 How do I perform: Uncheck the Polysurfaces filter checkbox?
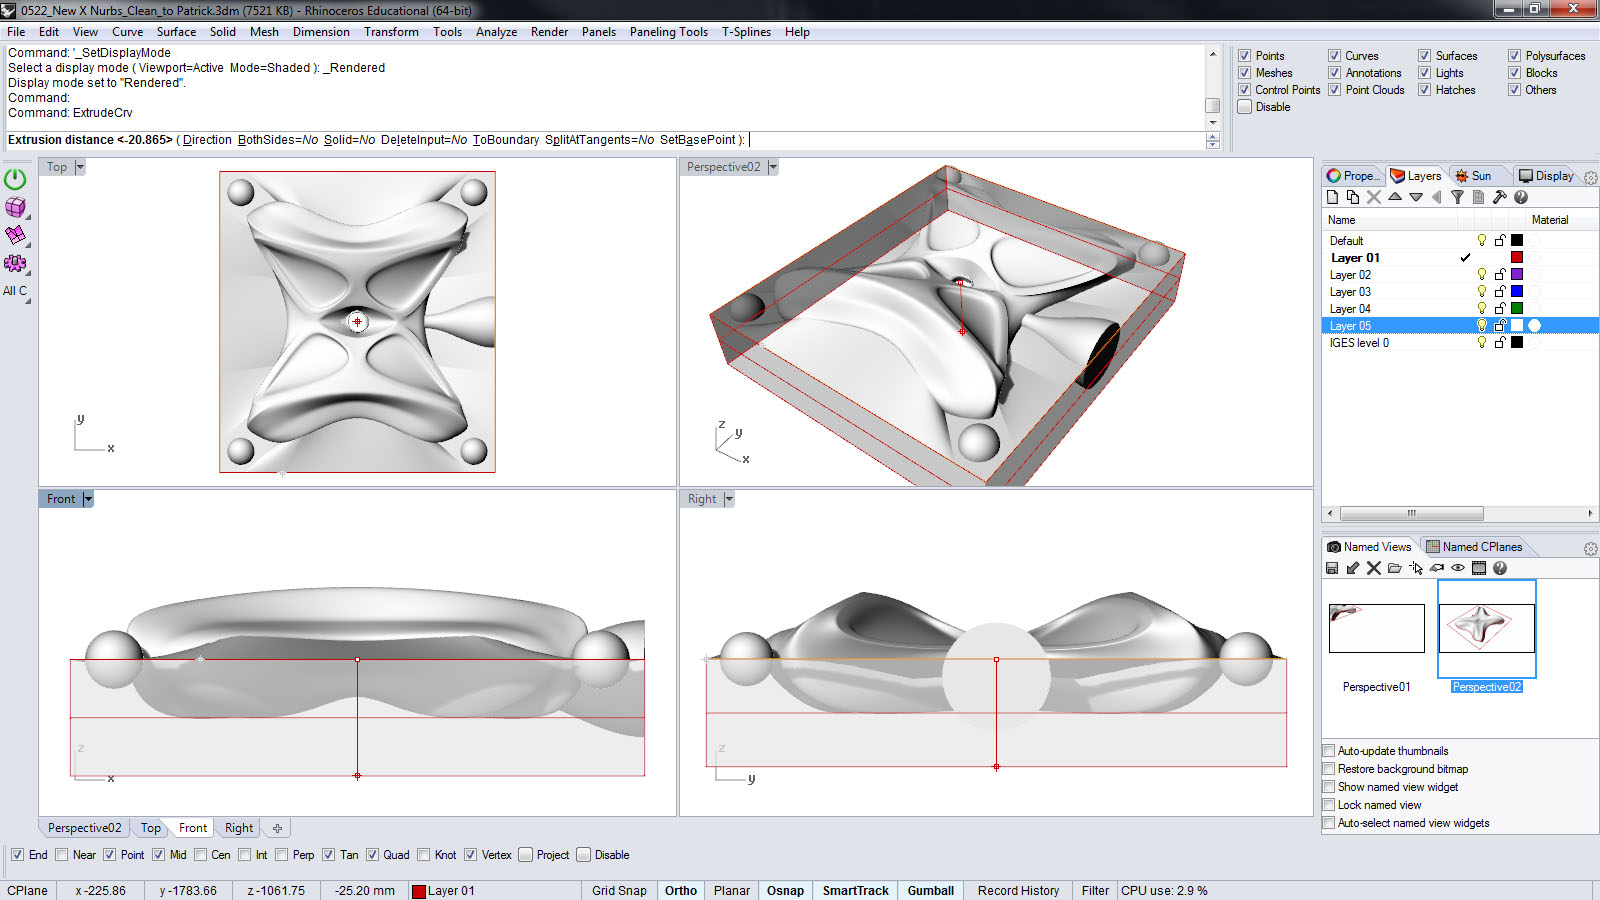click(x=1515, y=56)
